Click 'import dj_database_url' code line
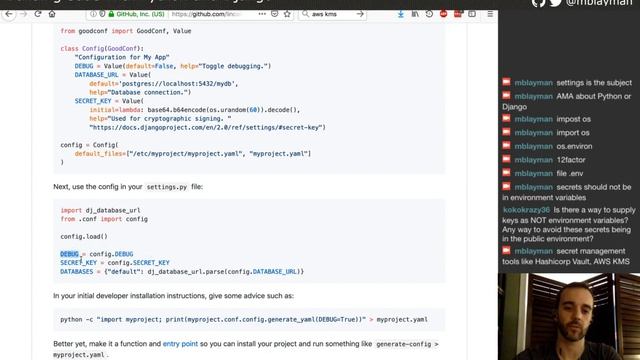 pyautogui.click(x=100, y=210)
